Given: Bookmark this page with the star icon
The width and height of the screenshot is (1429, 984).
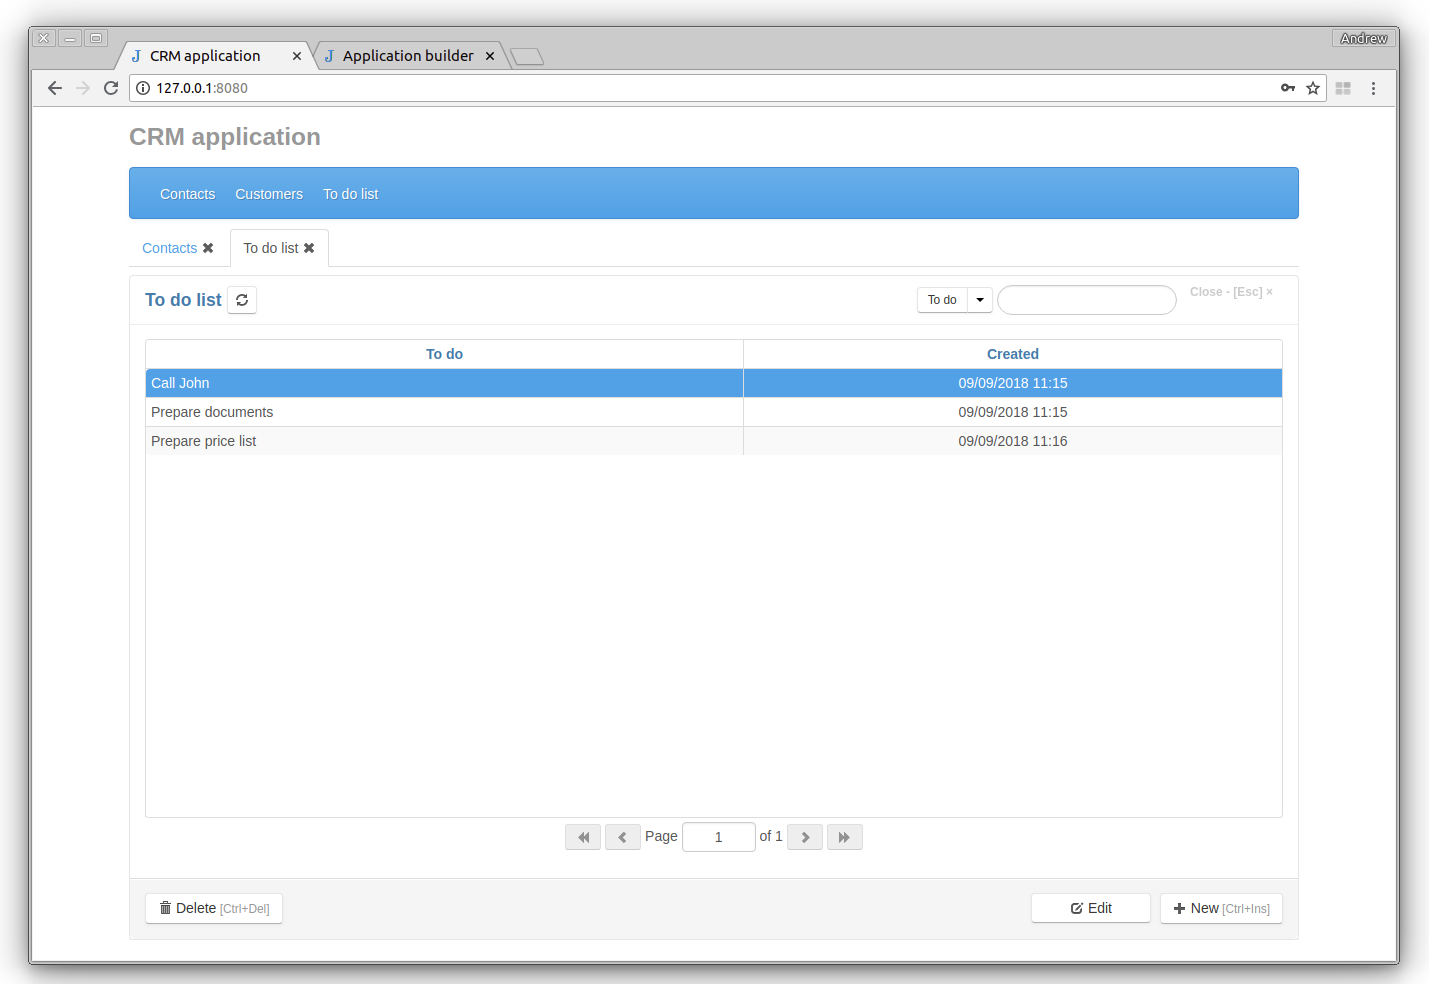Looking at the screenshot, I should [1313, 88].
